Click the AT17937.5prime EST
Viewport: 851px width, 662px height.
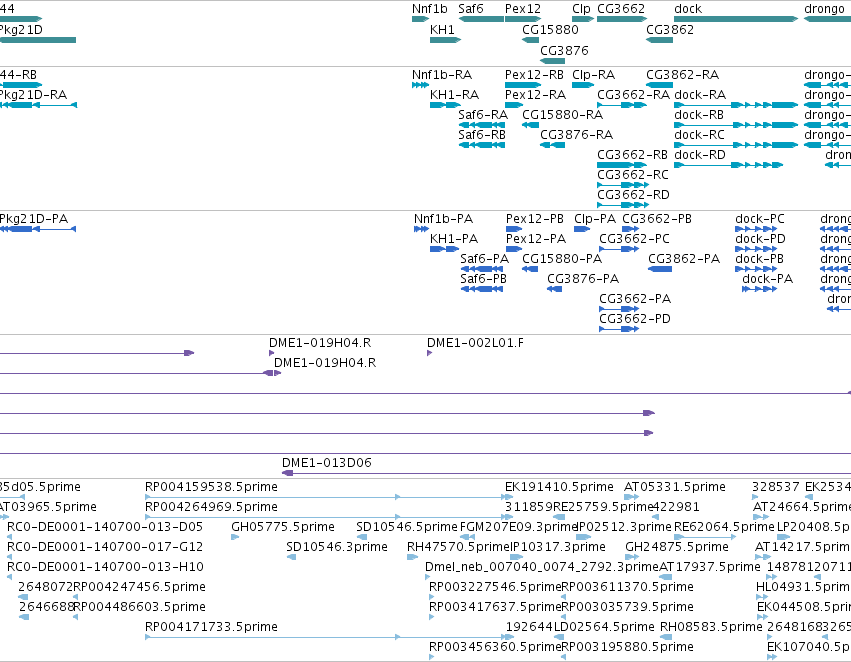(665, 577)
